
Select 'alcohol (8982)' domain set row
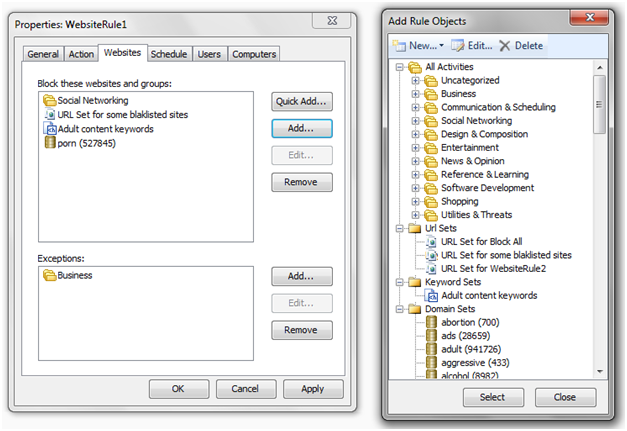point(470,375)
